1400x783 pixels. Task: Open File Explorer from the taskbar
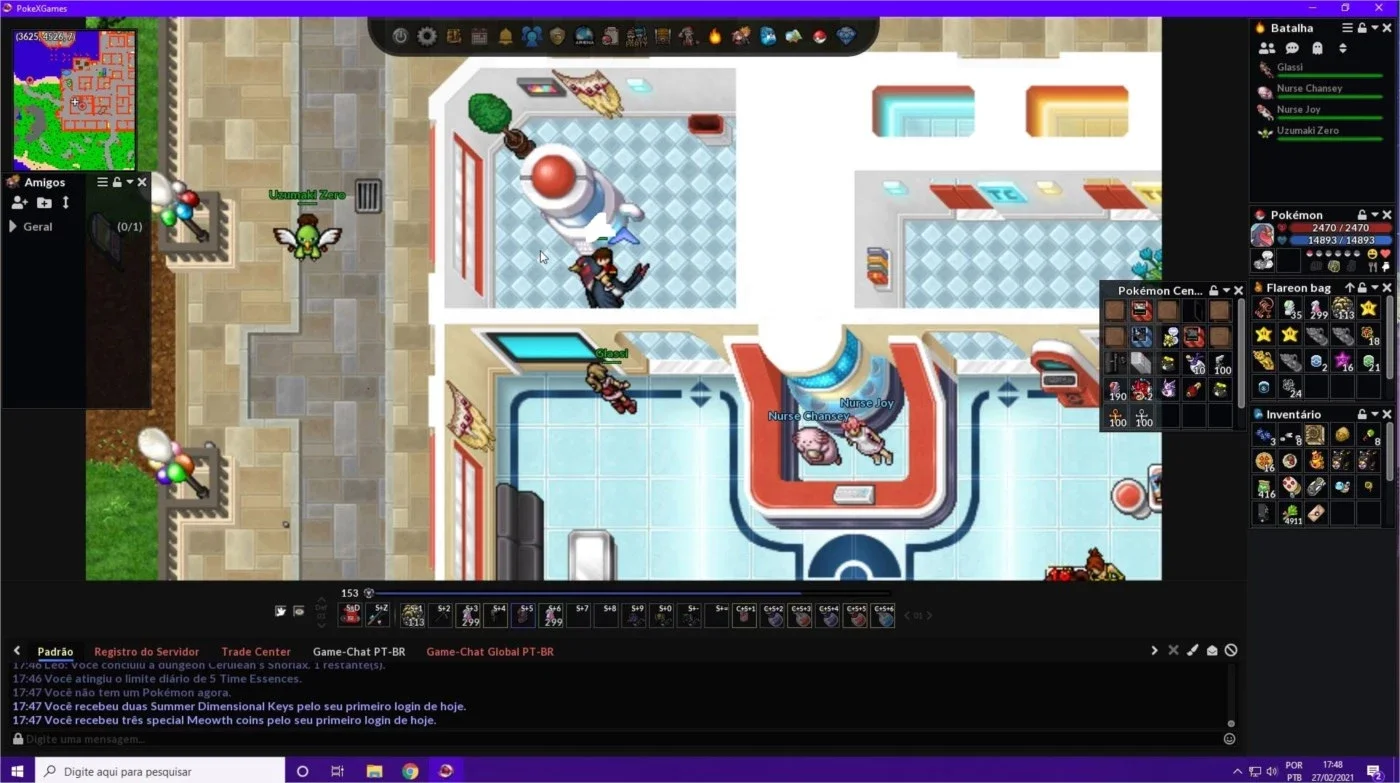pos(374,771)
